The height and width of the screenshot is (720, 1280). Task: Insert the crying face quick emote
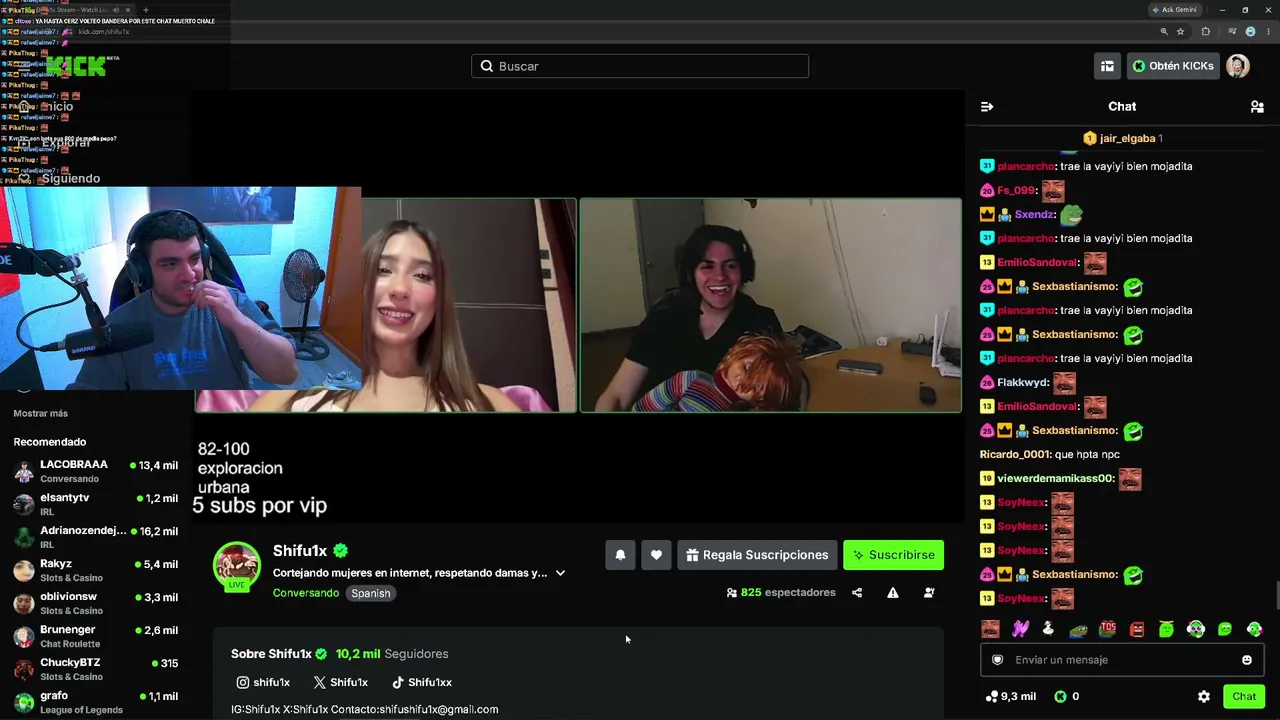click(x=990, y=629)
